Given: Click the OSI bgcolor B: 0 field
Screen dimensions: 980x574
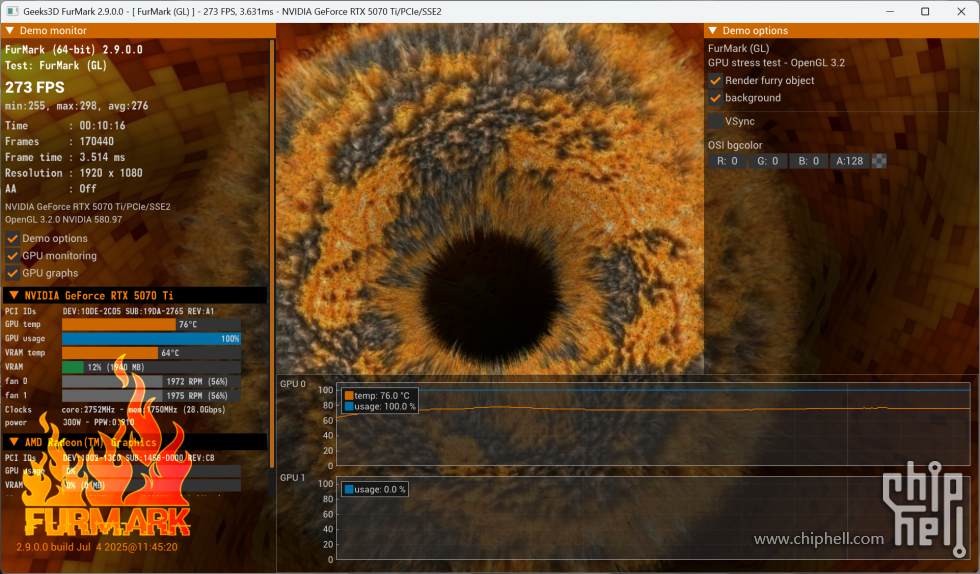Looking at the screenshot, I should coord(808,161).
